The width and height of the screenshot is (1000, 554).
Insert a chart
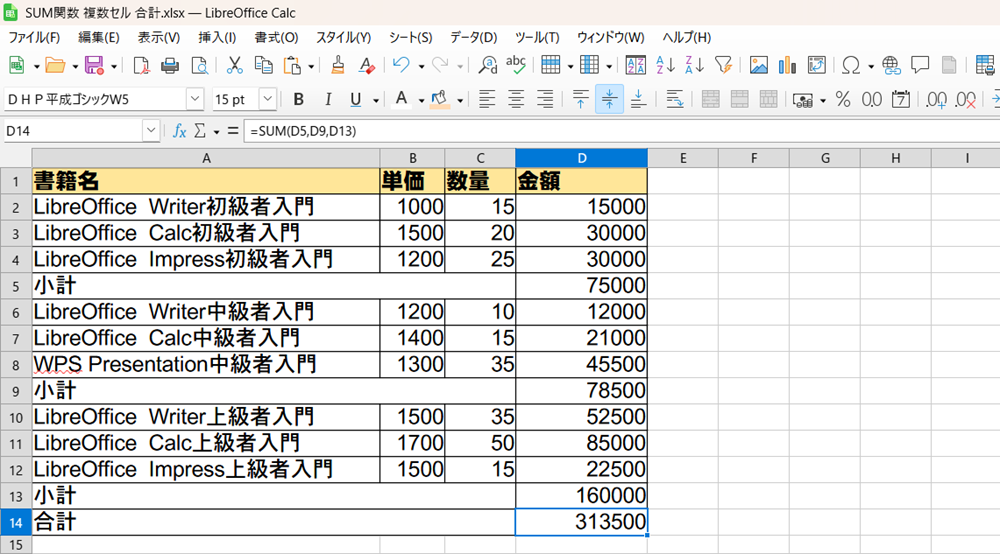coord(788,65)
